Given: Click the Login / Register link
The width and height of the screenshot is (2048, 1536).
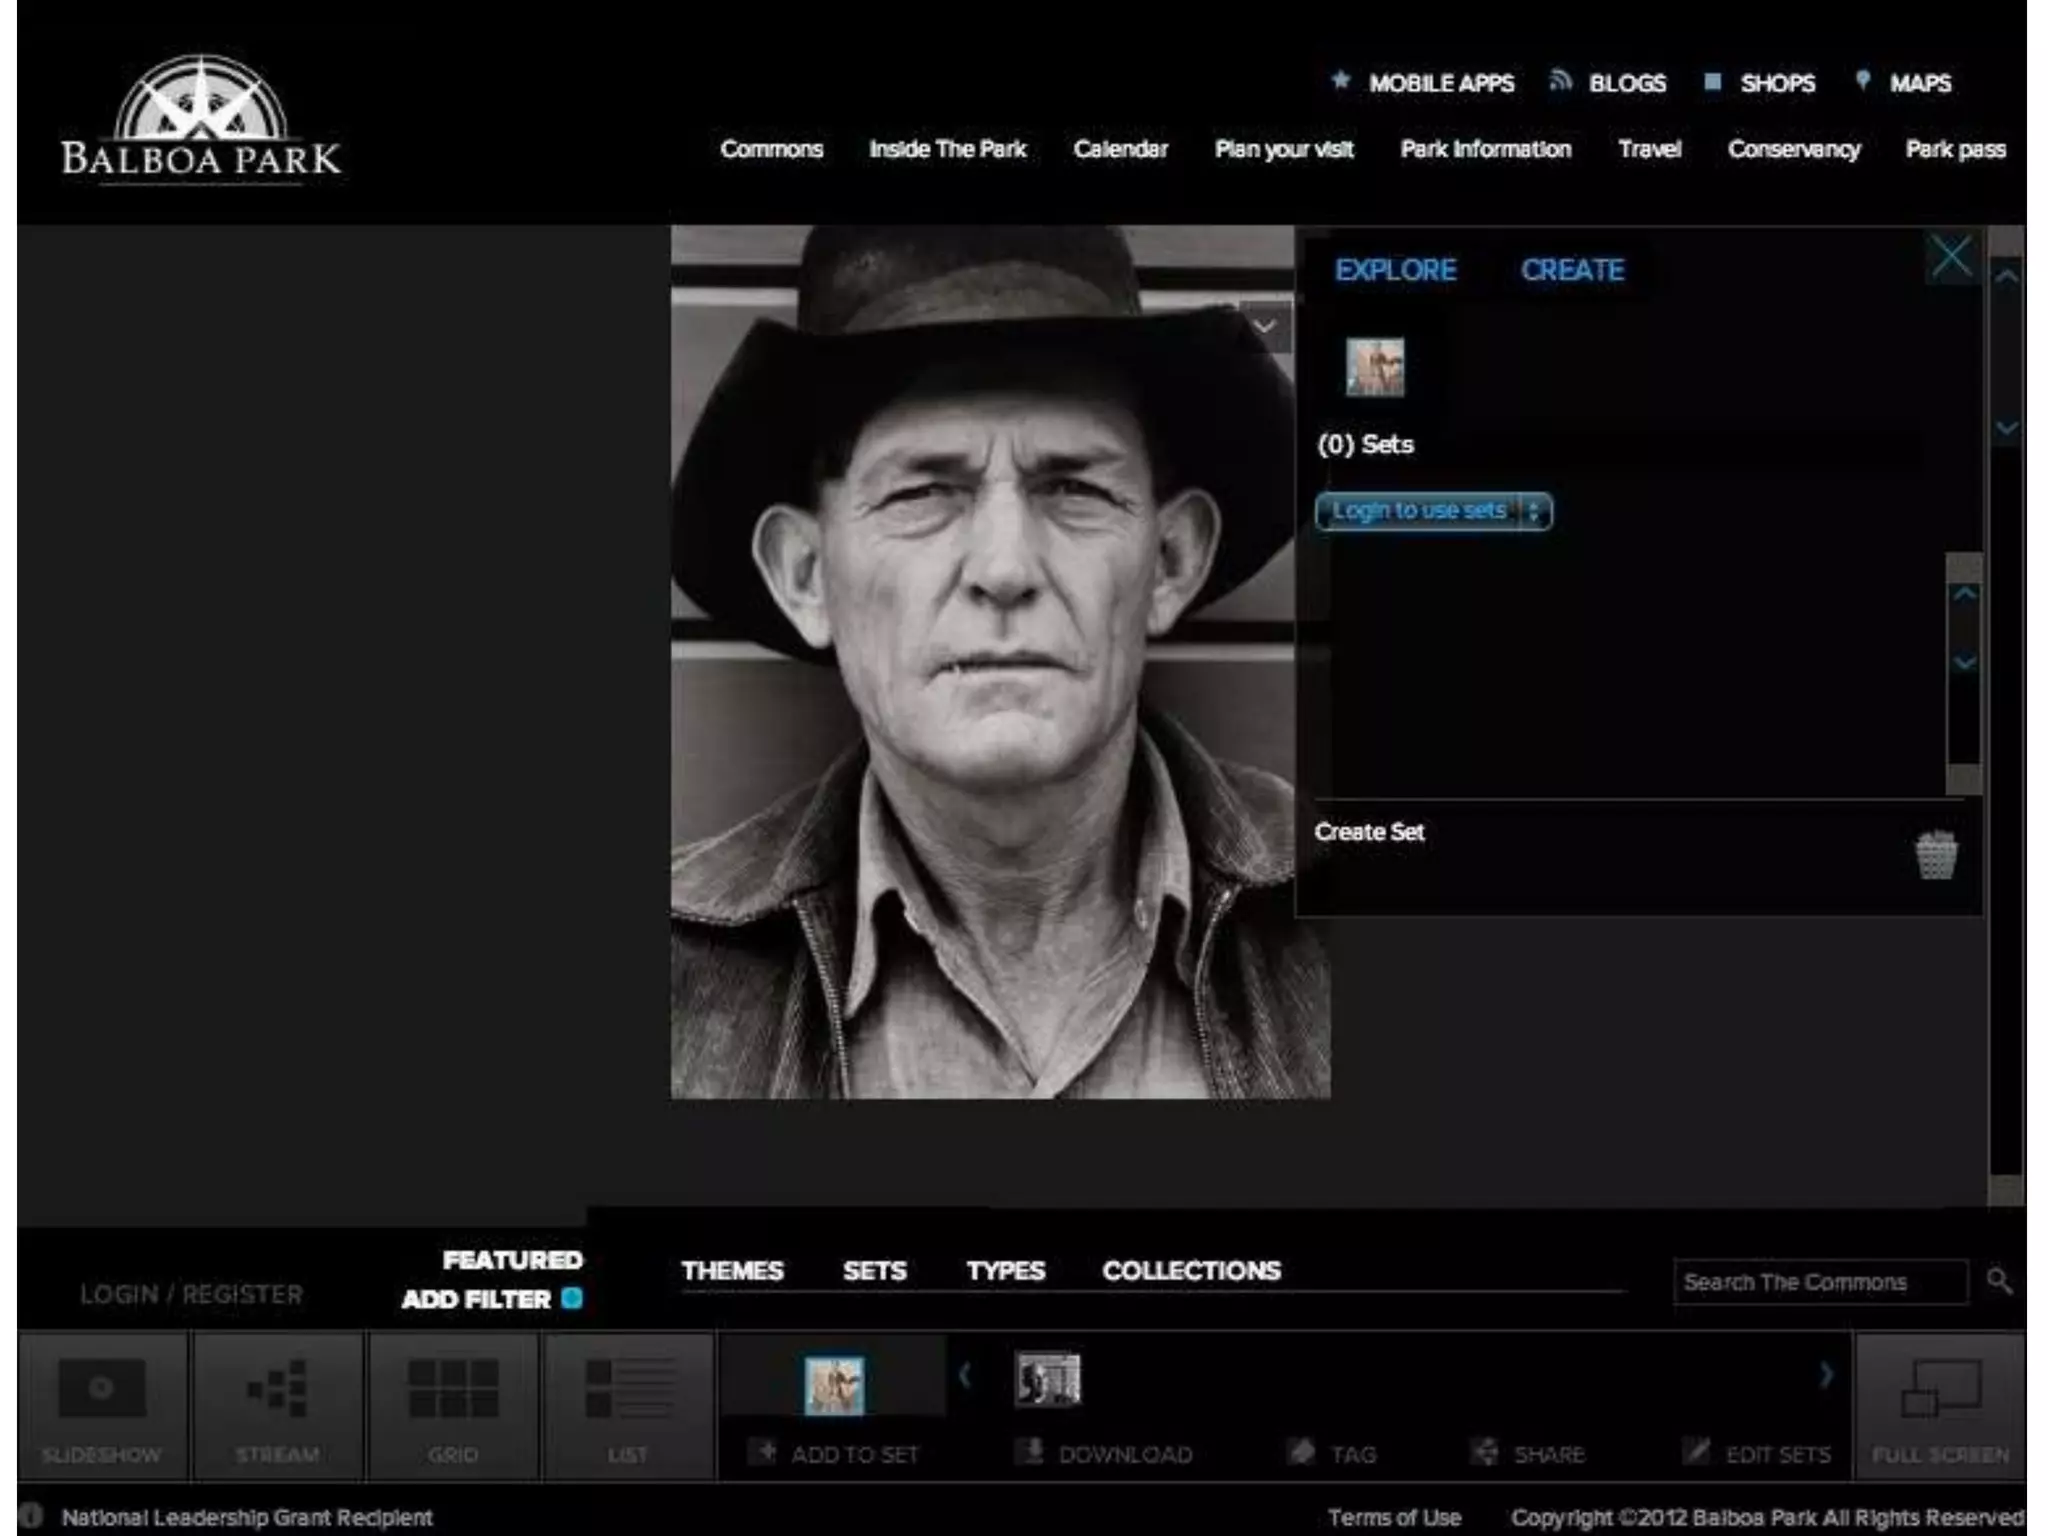Looking at the screenshot, I should [191, 1294].
